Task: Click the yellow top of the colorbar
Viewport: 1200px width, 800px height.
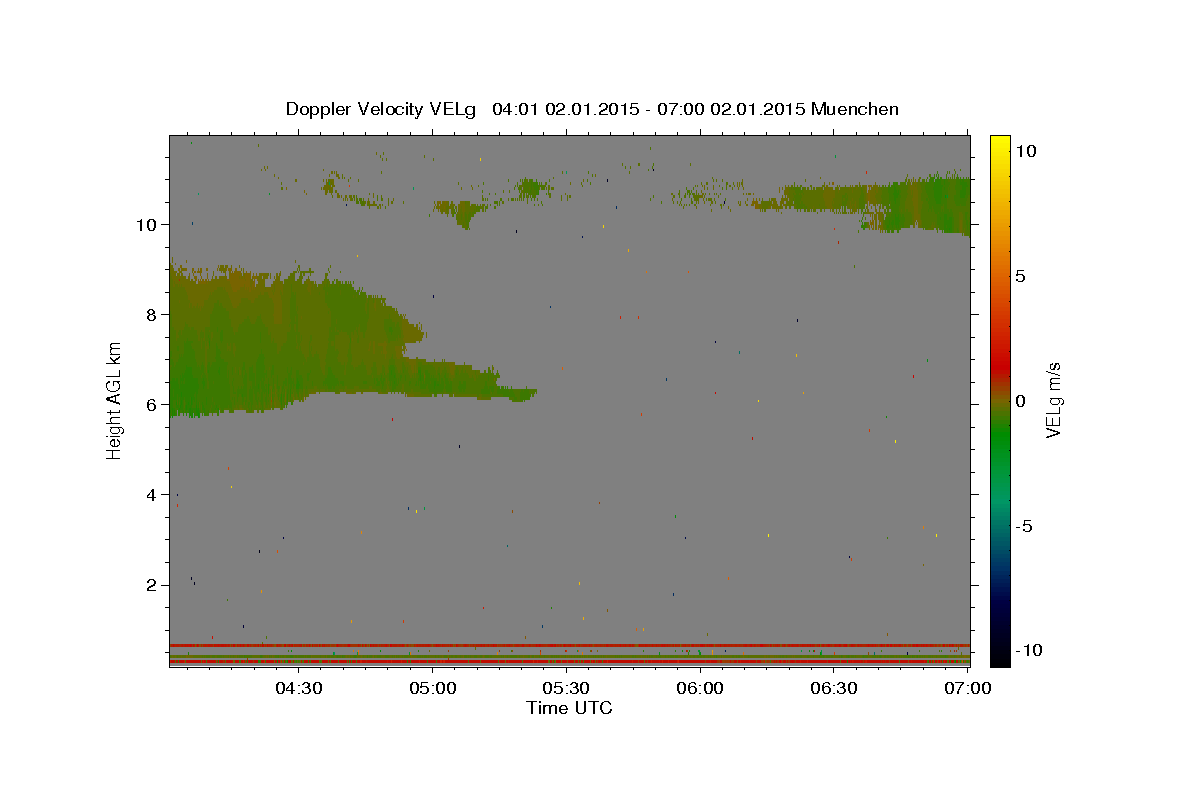Action: pos(1000,145)
